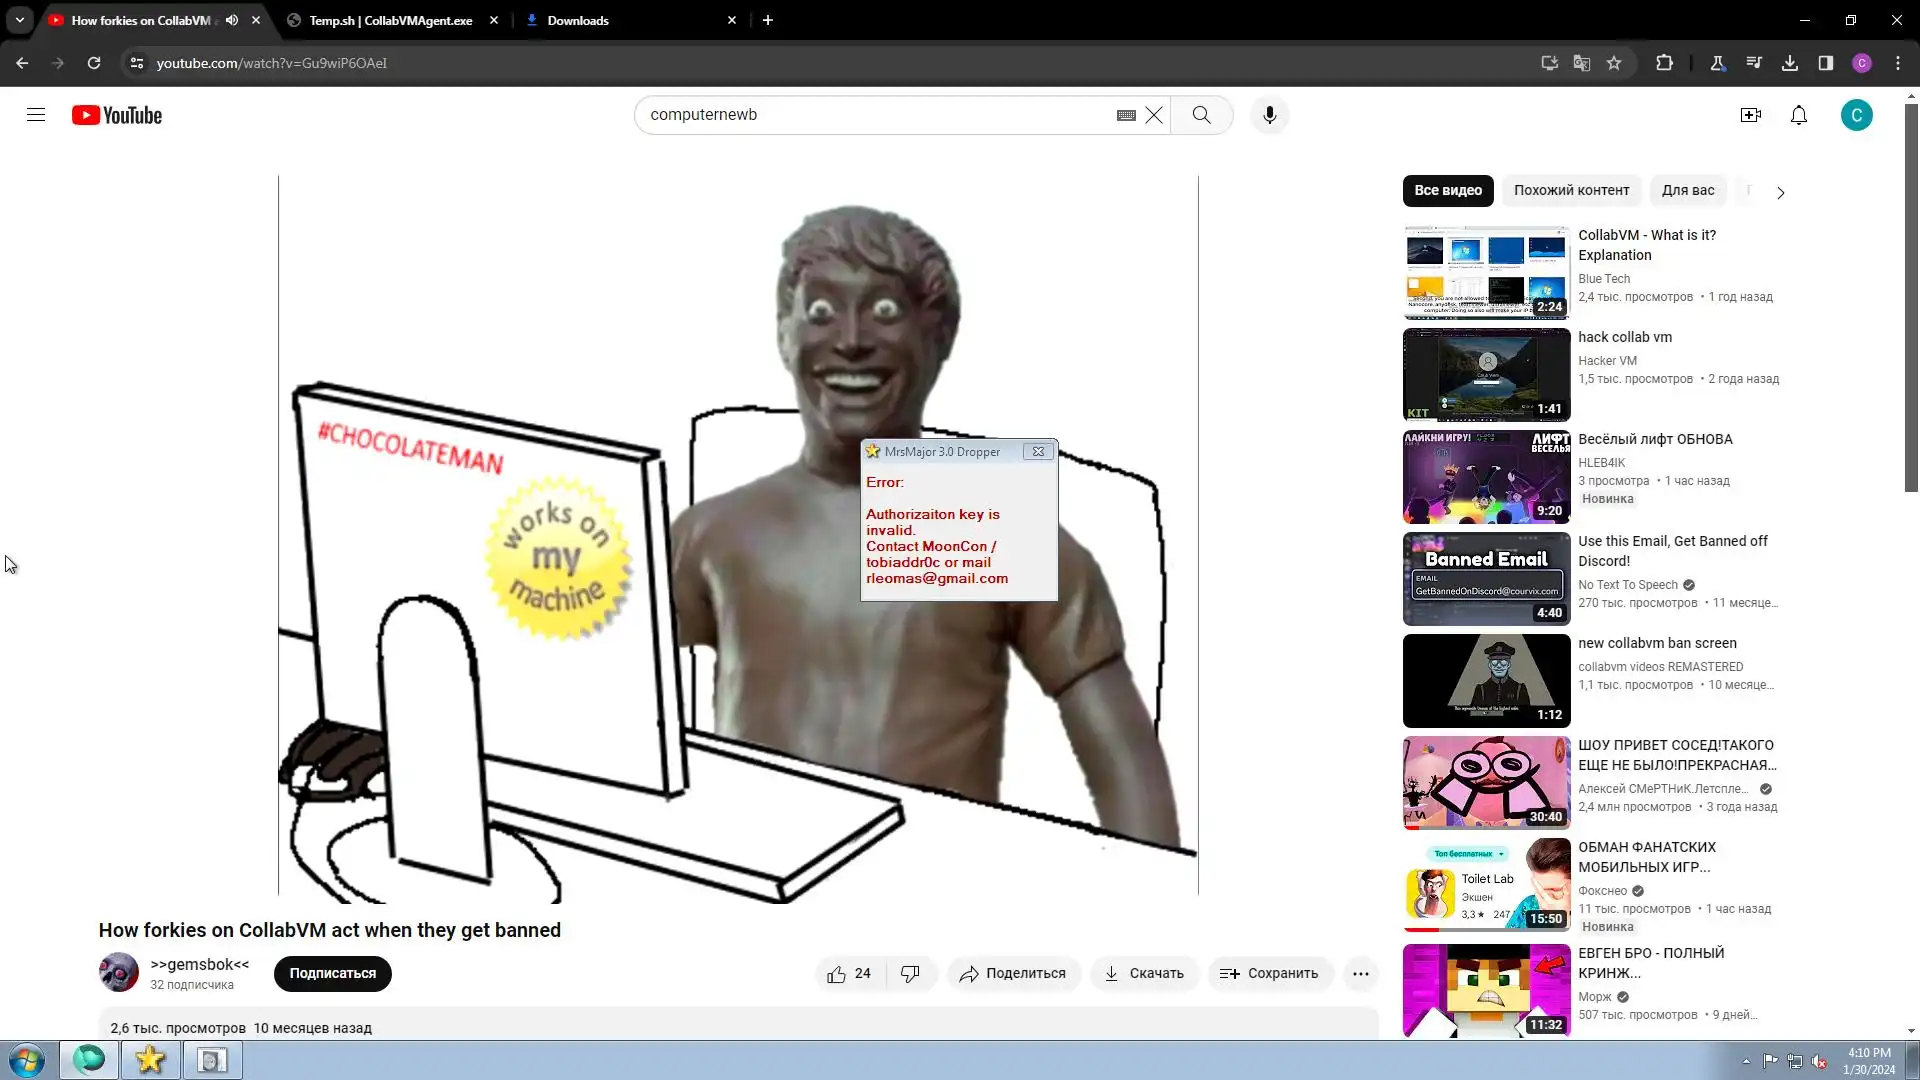Image resolution: width=1920 pixels, height=1080 pixels.
Task: Mute the tab via speaker icon
Action: tap(232, 20)
